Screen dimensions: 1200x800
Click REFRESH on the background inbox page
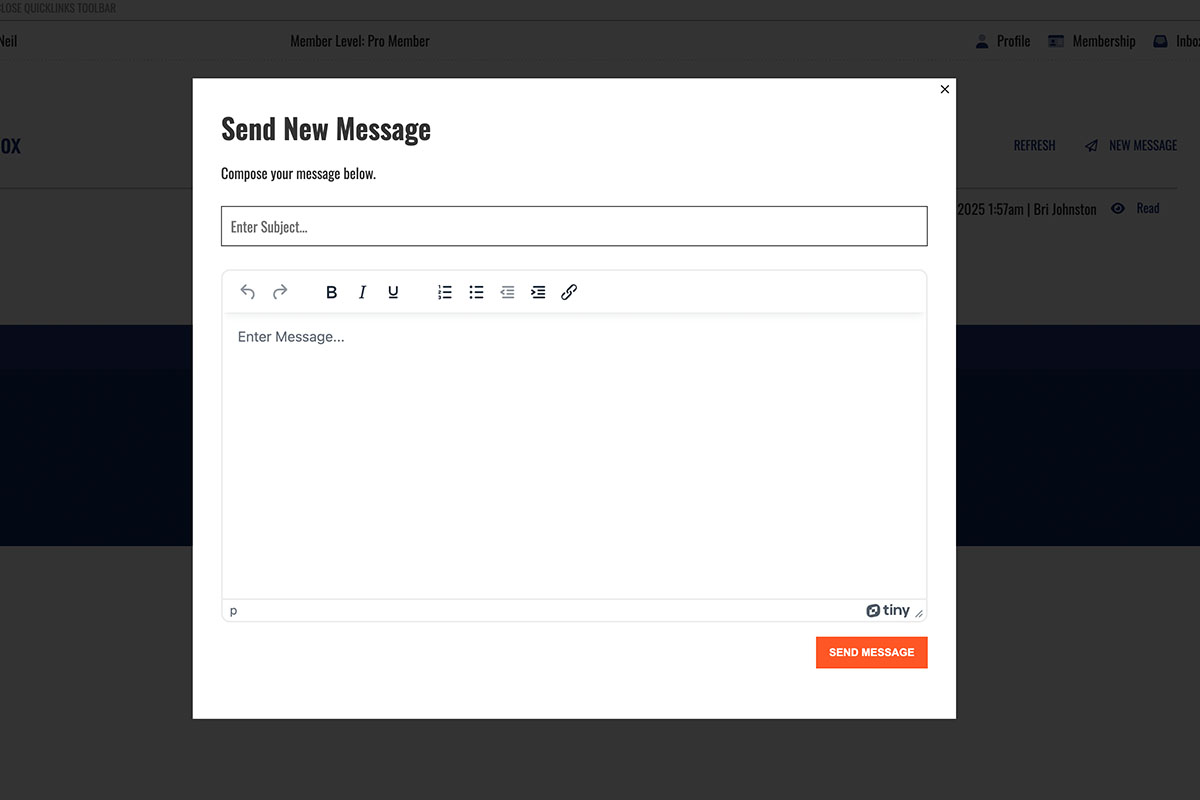pos(1034,145)
